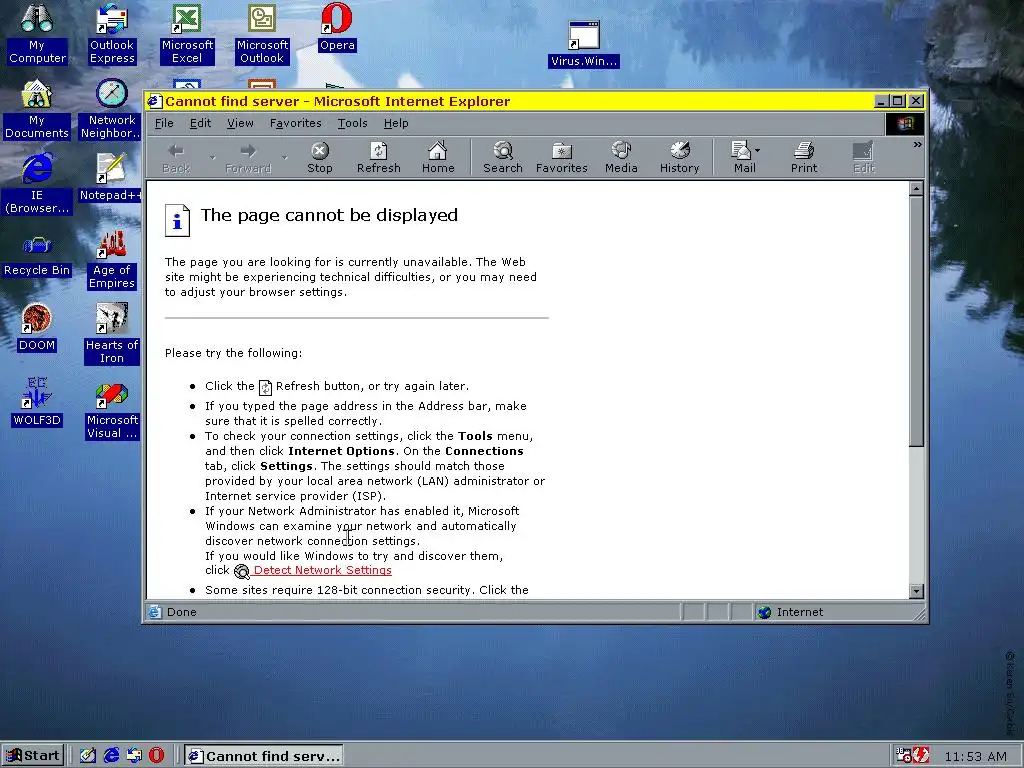The height and width of the screenshot is (768, 1024).
Task: Click the red system tray icon
Action: tap(921, 755)
